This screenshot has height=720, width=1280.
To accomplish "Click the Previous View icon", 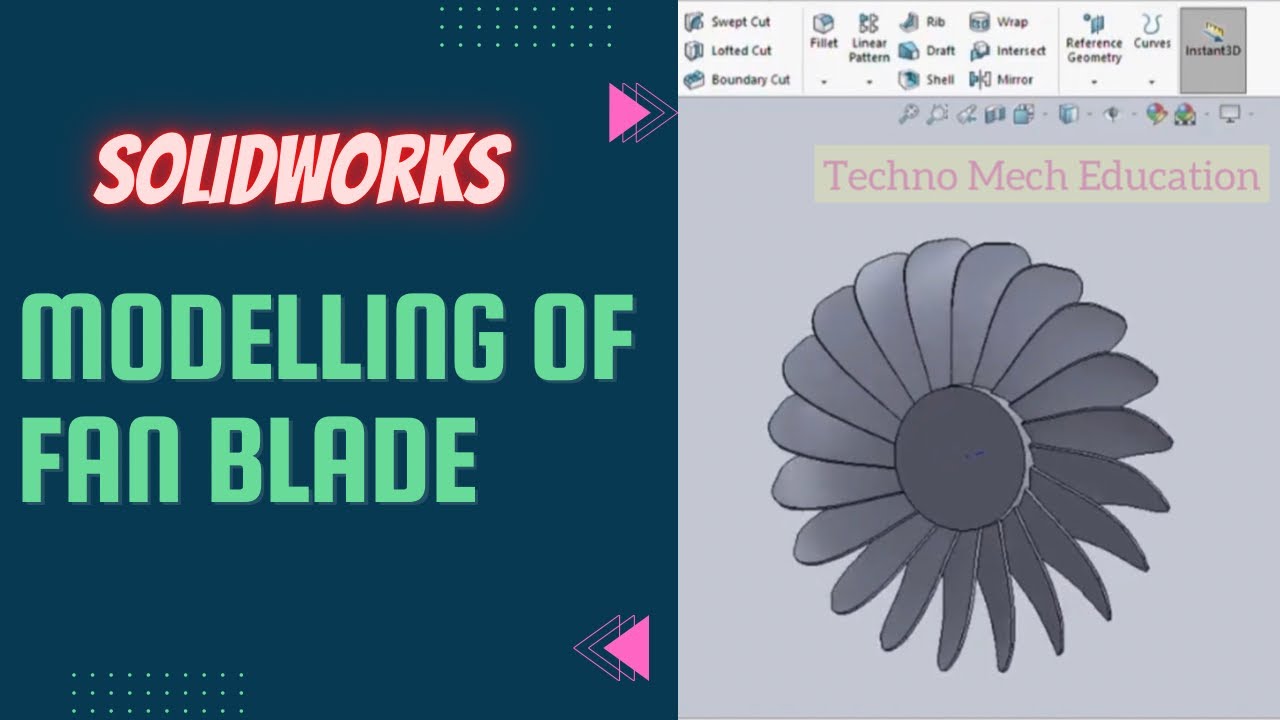I will (966, 115).
